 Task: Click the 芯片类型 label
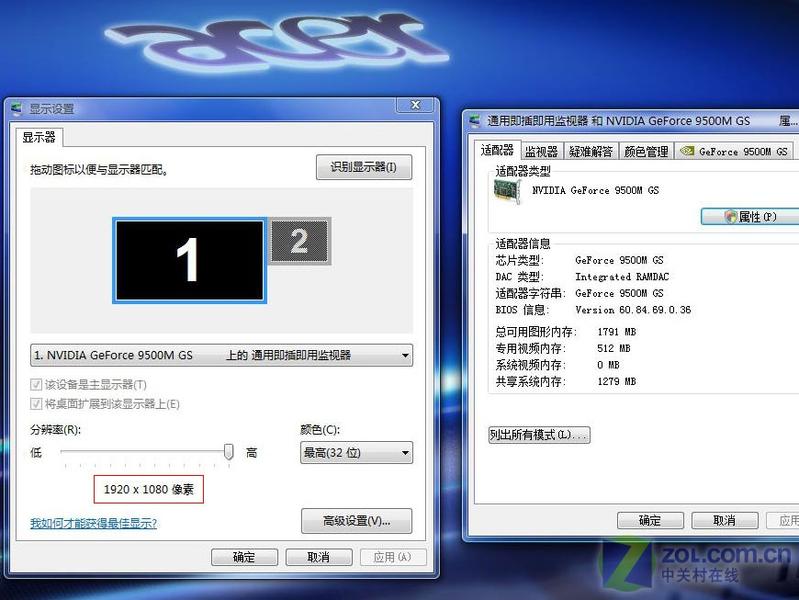point(520,260)
